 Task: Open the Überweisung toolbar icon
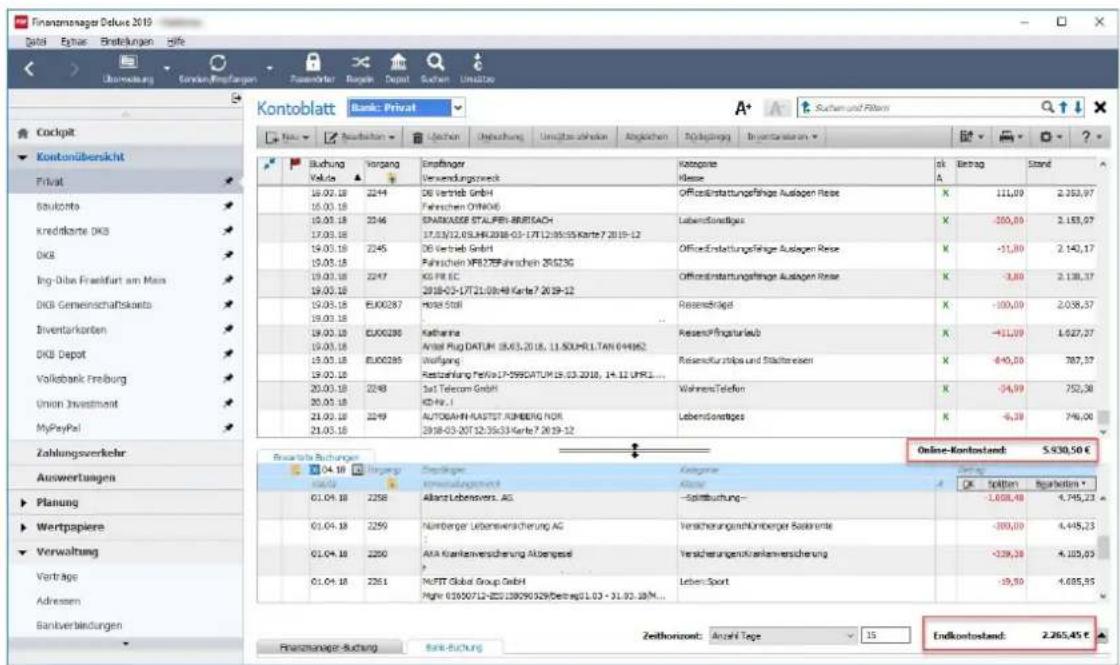pos(128,69)
